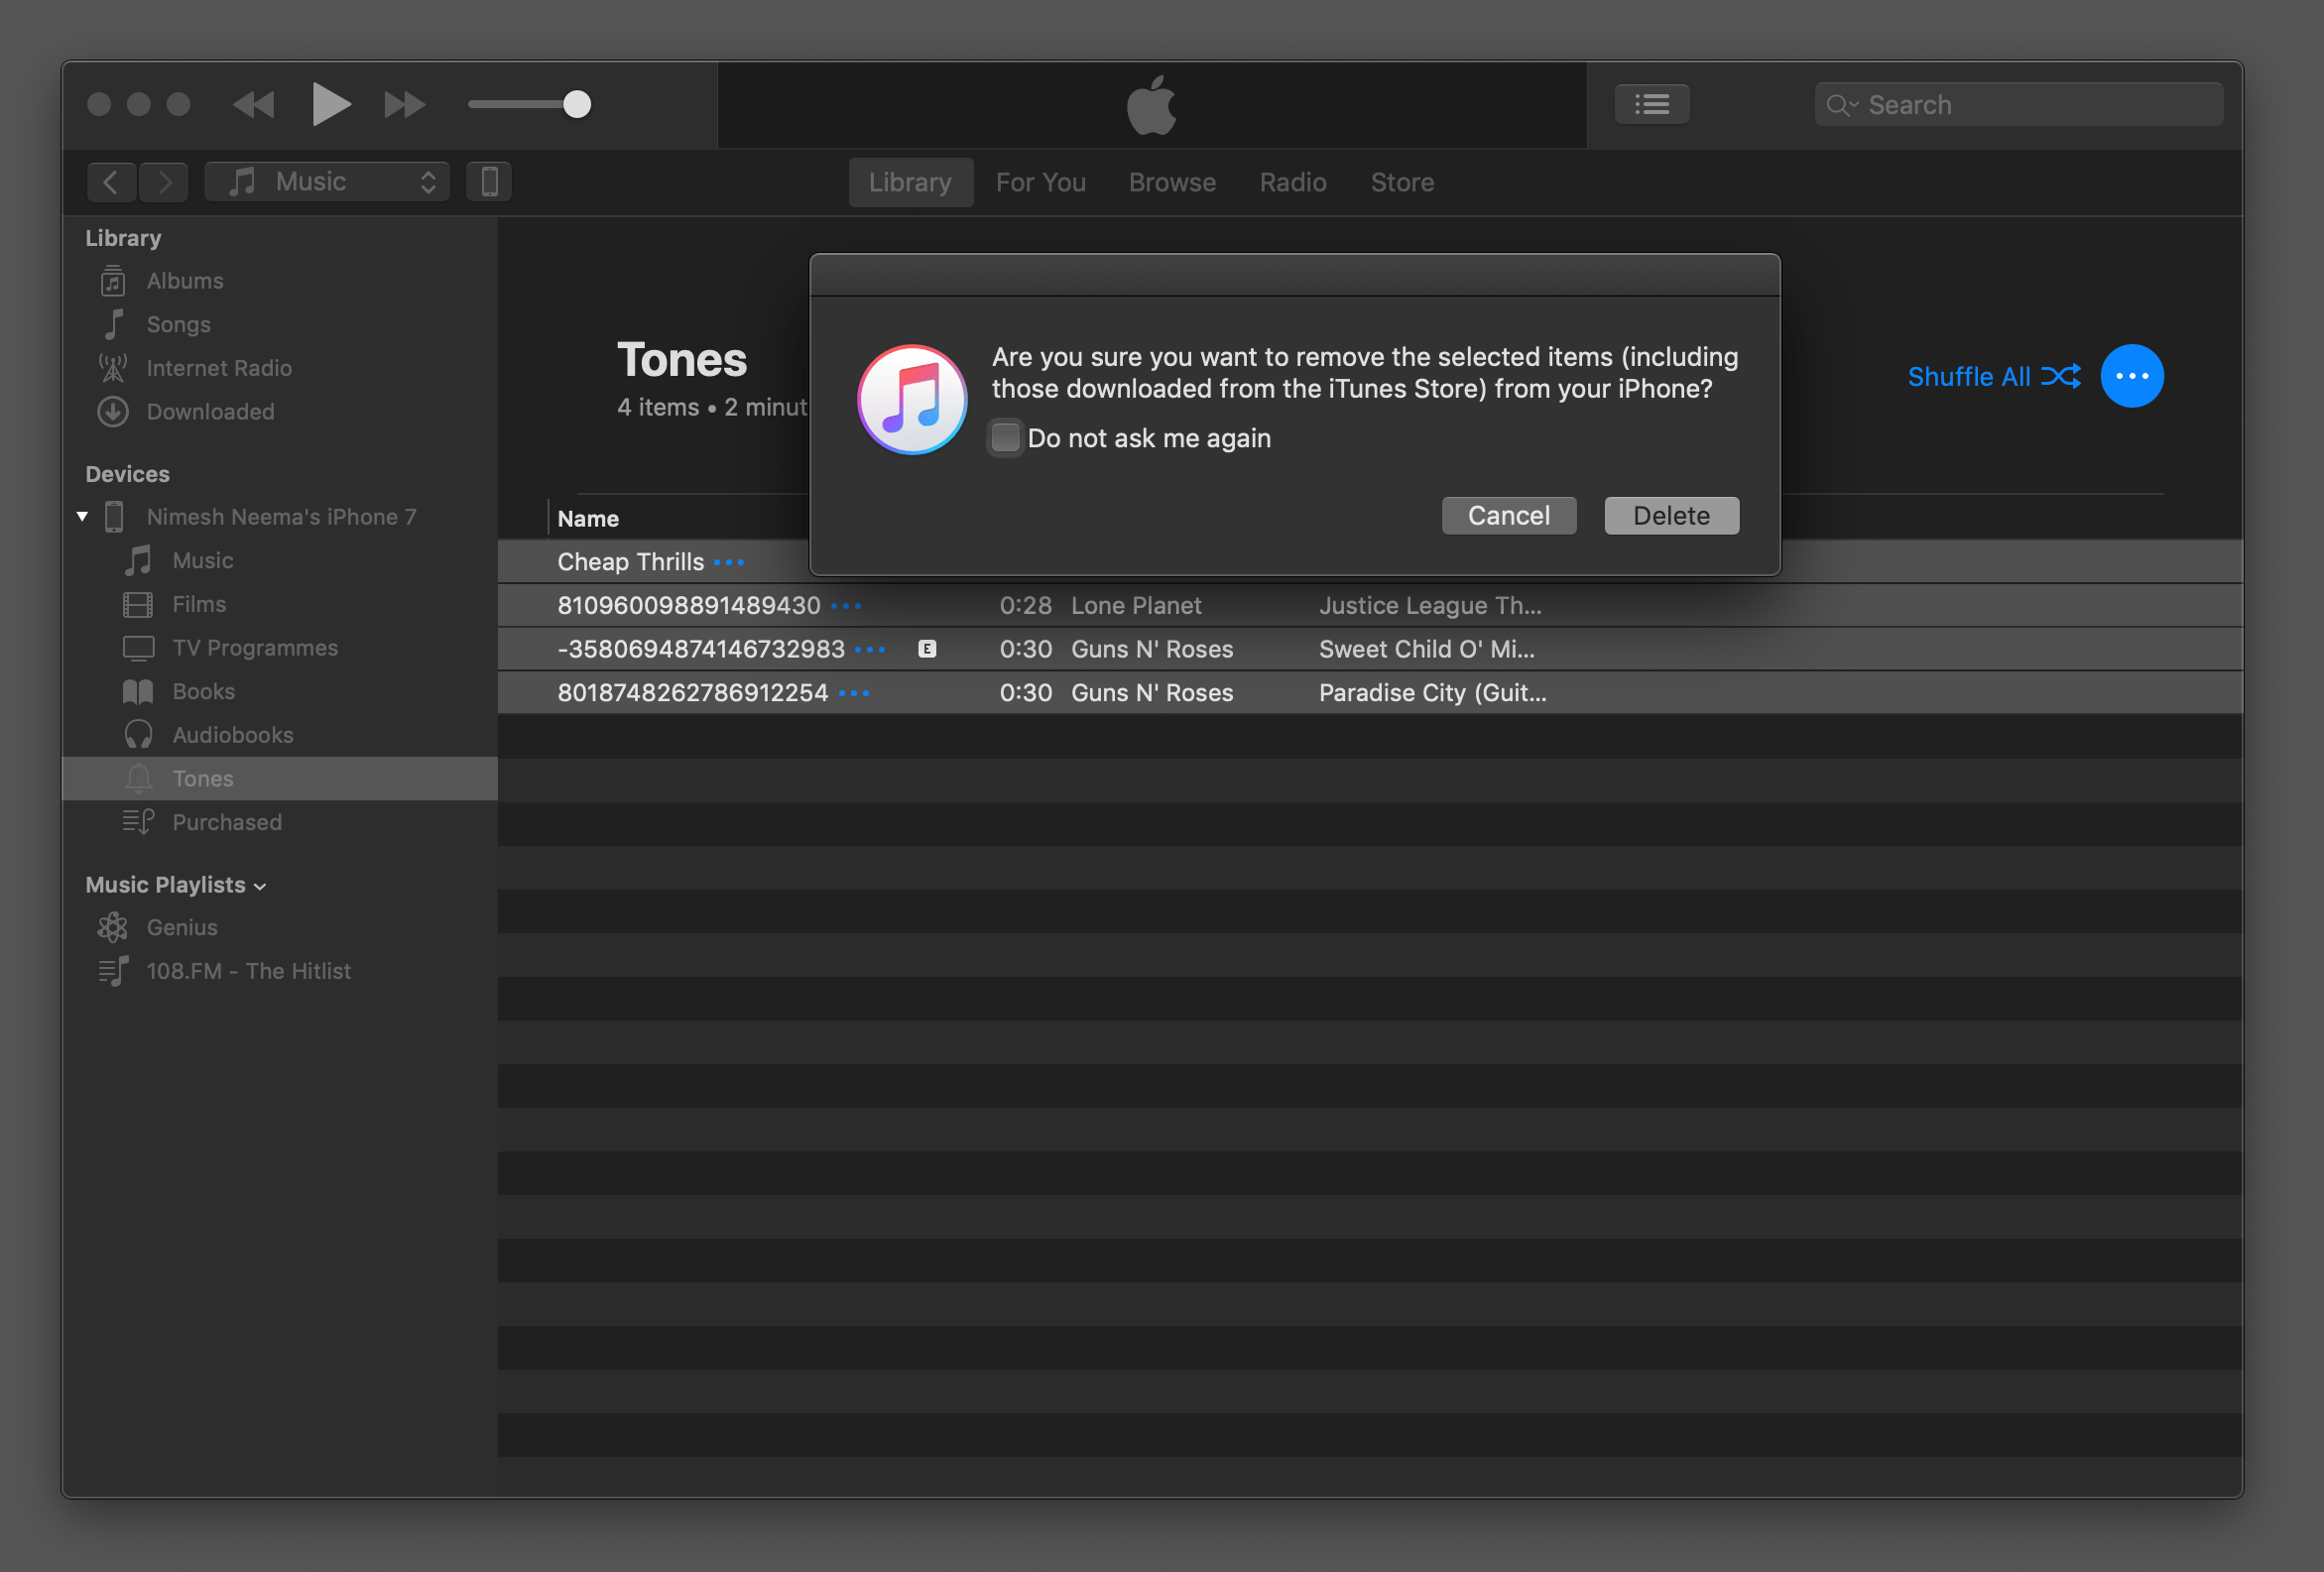Screen dimensions: 2324x1572
Task: Open the iPhone device button
Action: (x=489, y=182)
